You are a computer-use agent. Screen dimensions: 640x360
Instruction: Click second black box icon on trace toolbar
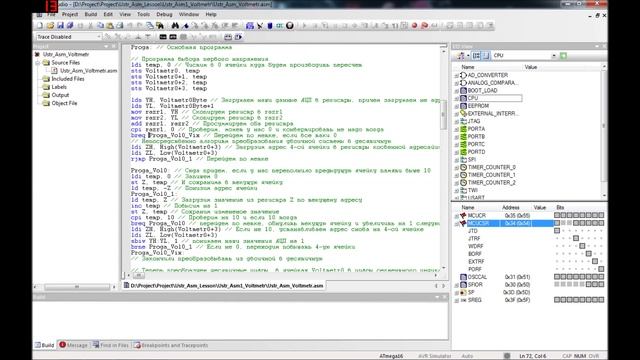(173, 37)
